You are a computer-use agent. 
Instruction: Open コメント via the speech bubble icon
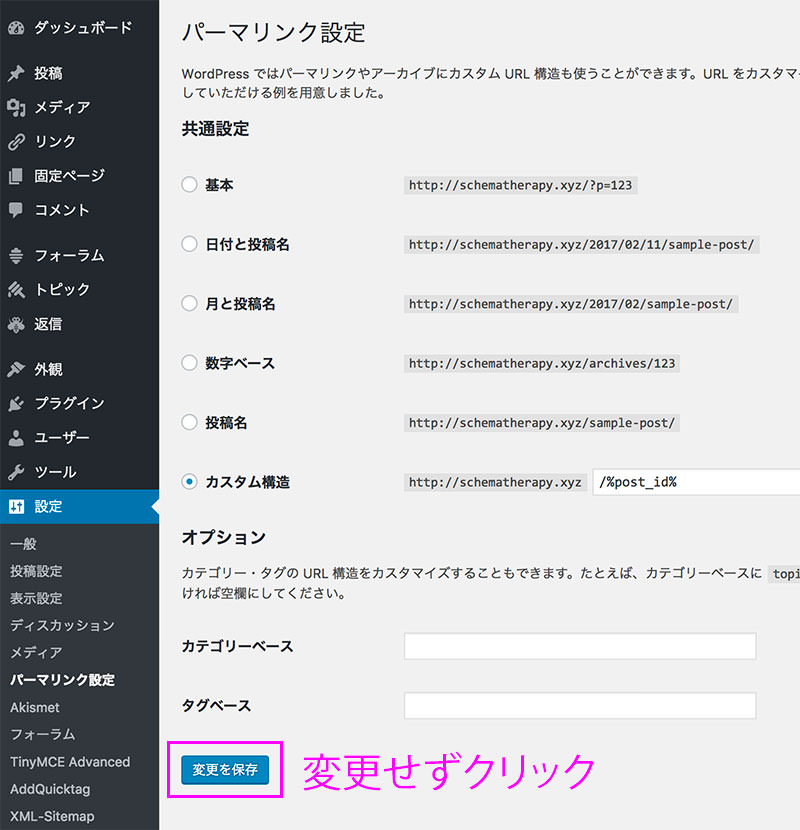[18, 210]
